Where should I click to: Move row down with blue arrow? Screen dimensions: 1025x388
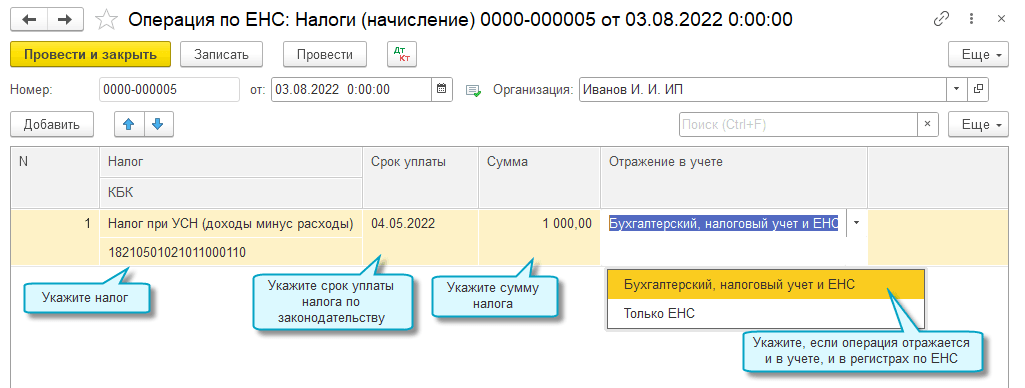(158, 124)
